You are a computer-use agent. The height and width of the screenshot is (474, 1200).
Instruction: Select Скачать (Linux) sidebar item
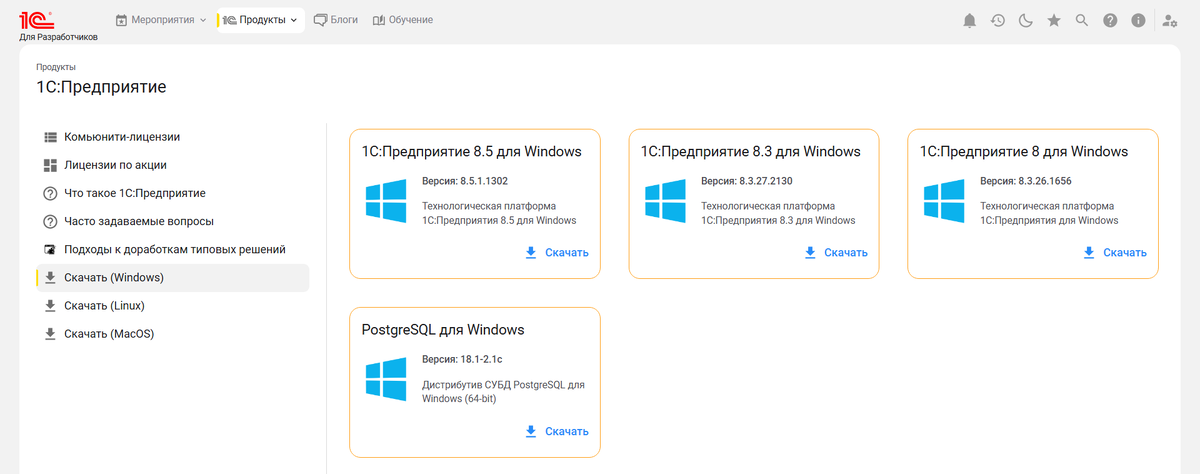click(x=172, y=306)
